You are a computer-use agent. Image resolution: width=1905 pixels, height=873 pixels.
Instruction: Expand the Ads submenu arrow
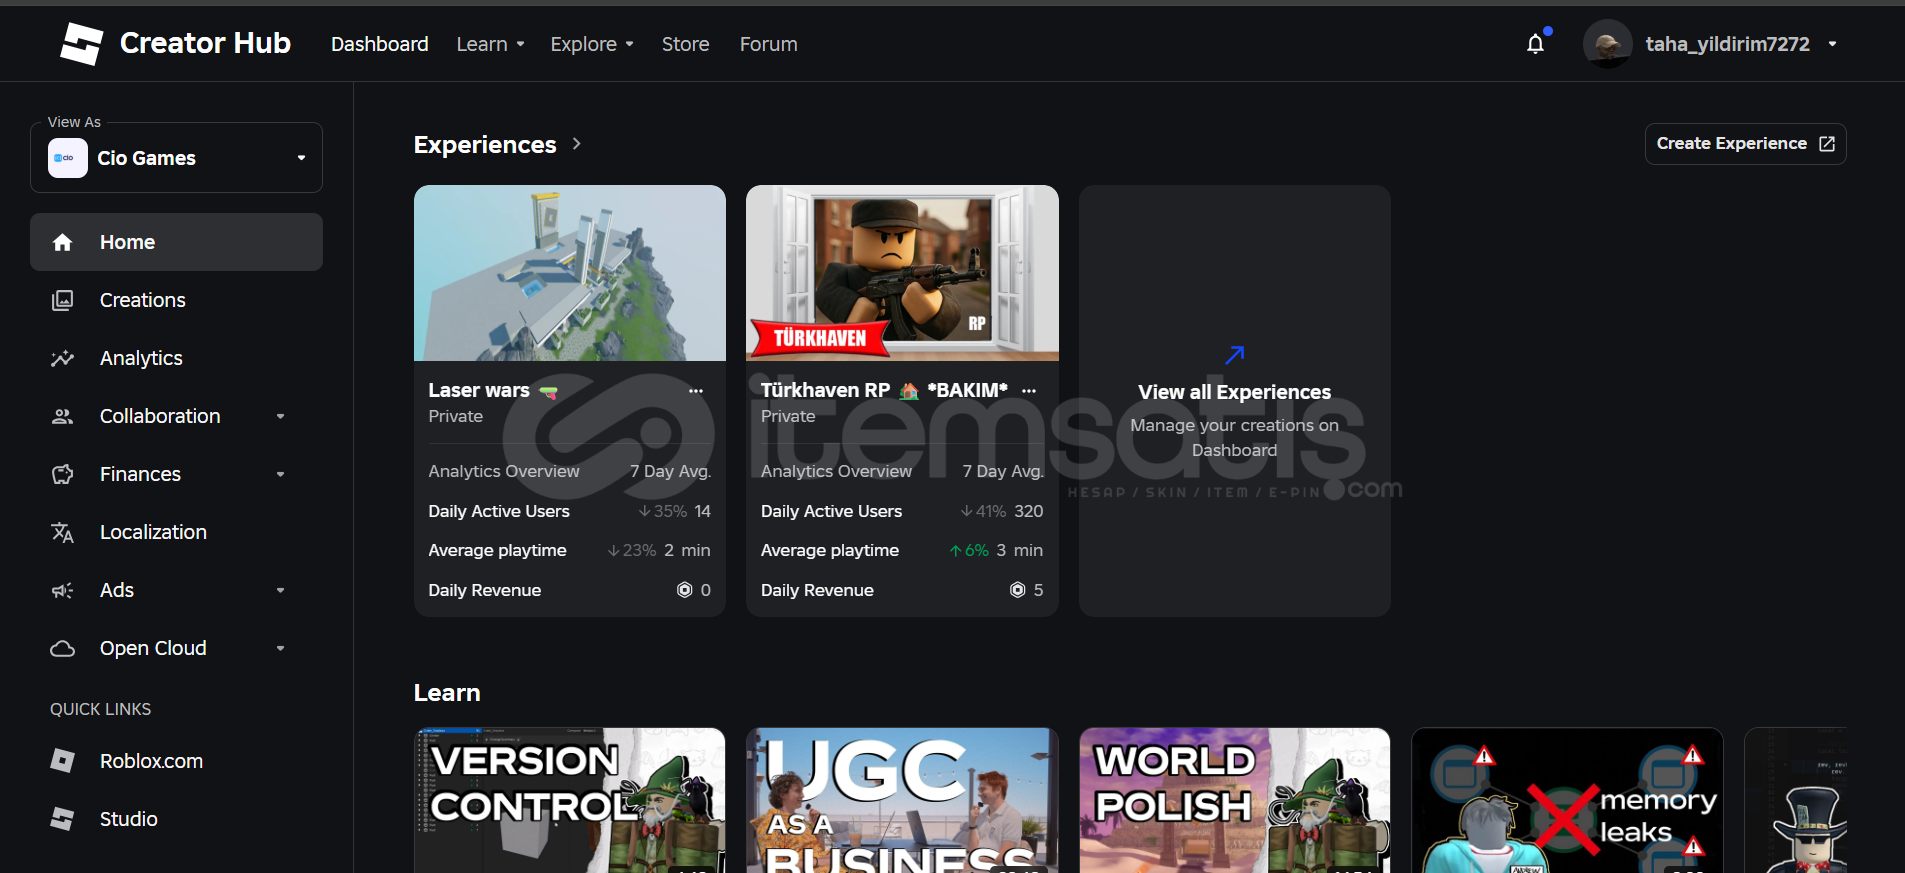(x=281, y=590)
